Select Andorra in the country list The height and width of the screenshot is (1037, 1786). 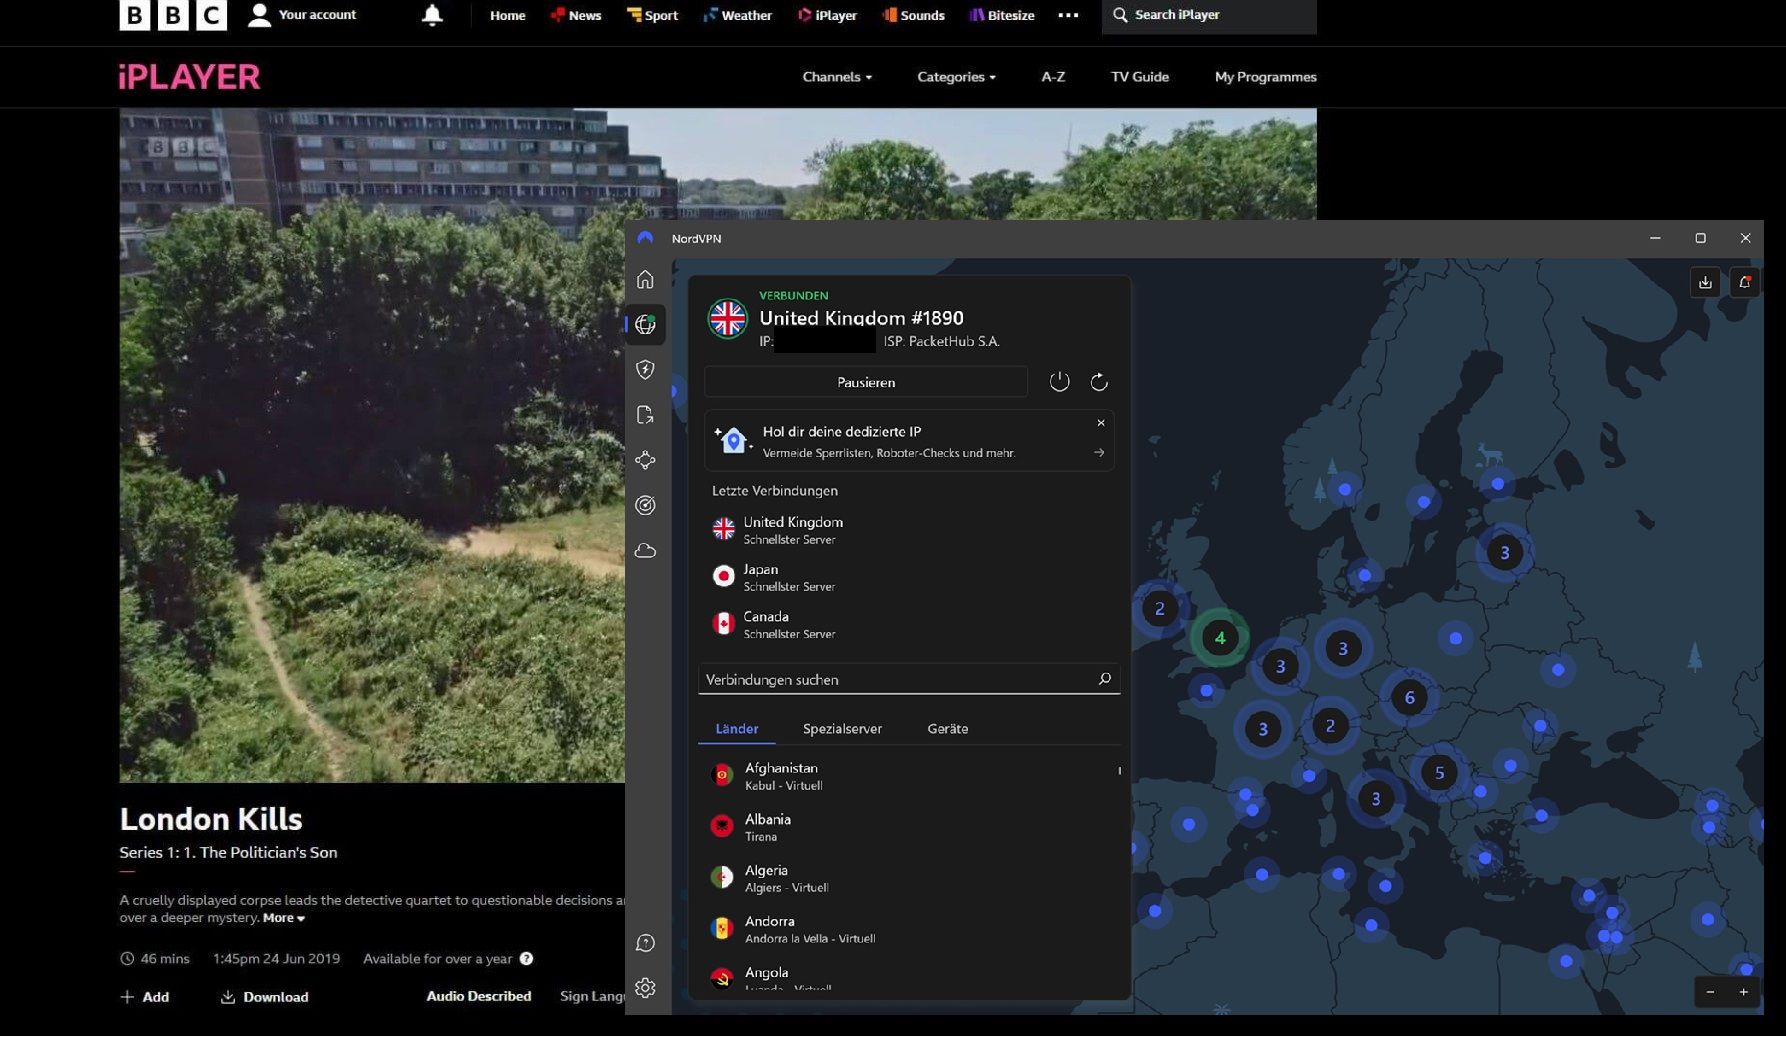(x=909, y=929)
